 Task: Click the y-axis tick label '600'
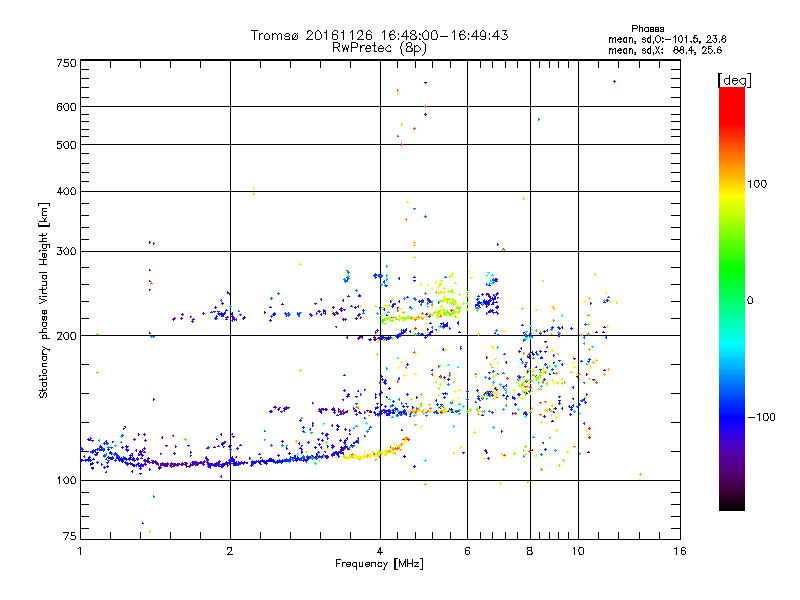[66, 107]
